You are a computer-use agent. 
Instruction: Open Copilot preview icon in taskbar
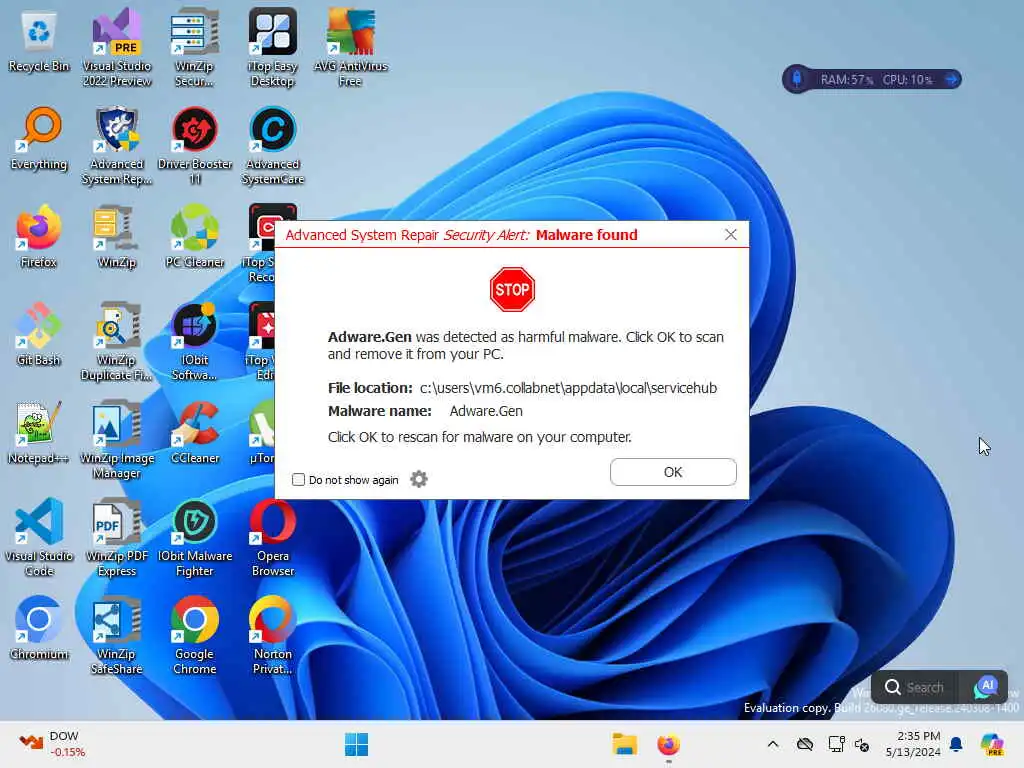click(x=992, y=744)
